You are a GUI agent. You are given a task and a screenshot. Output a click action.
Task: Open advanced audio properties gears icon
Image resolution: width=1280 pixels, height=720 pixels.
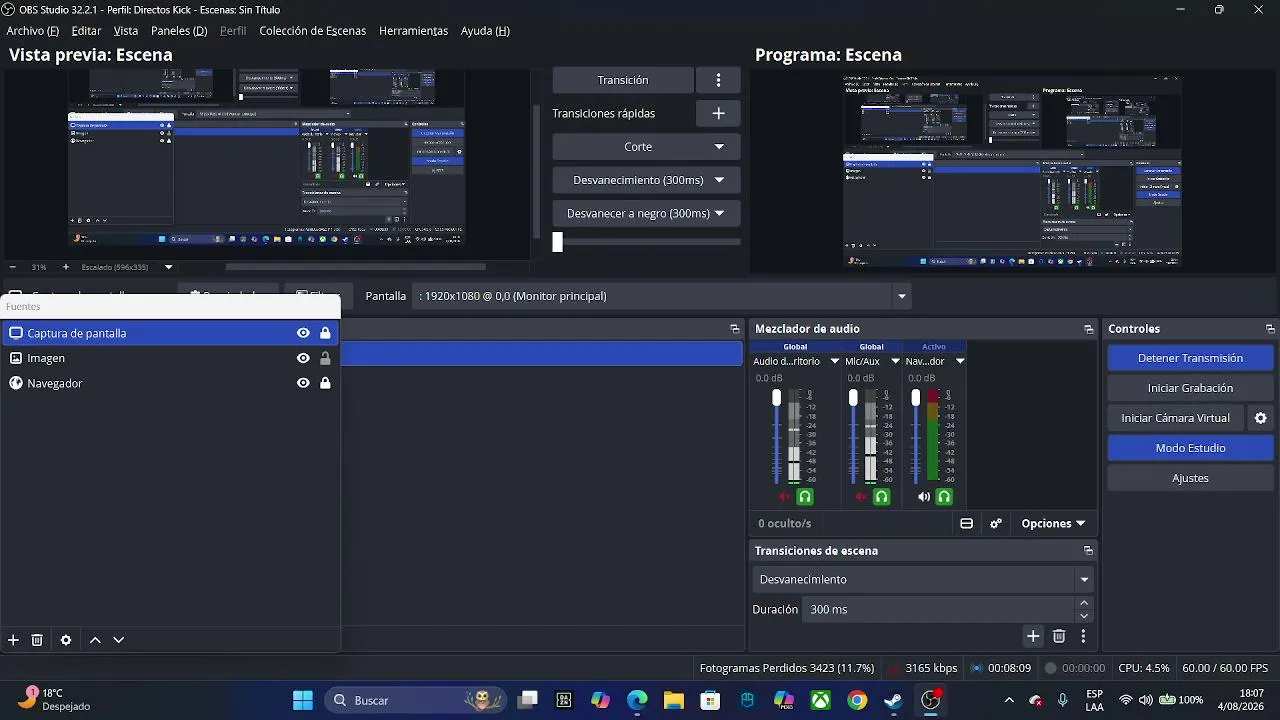click(996, 524)
